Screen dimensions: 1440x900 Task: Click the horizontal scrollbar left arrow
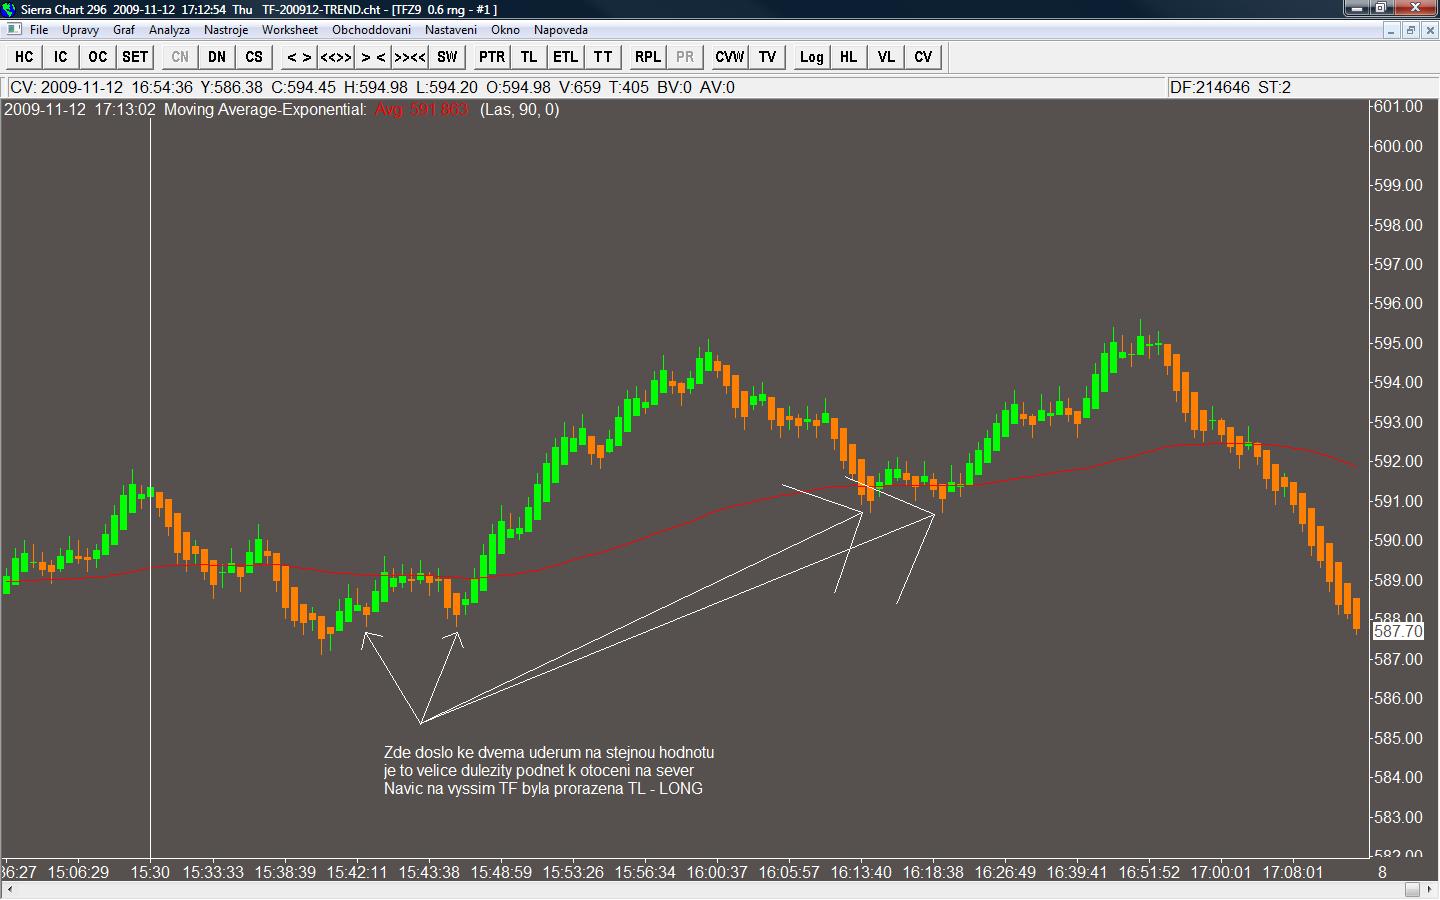tap(8, 890)
